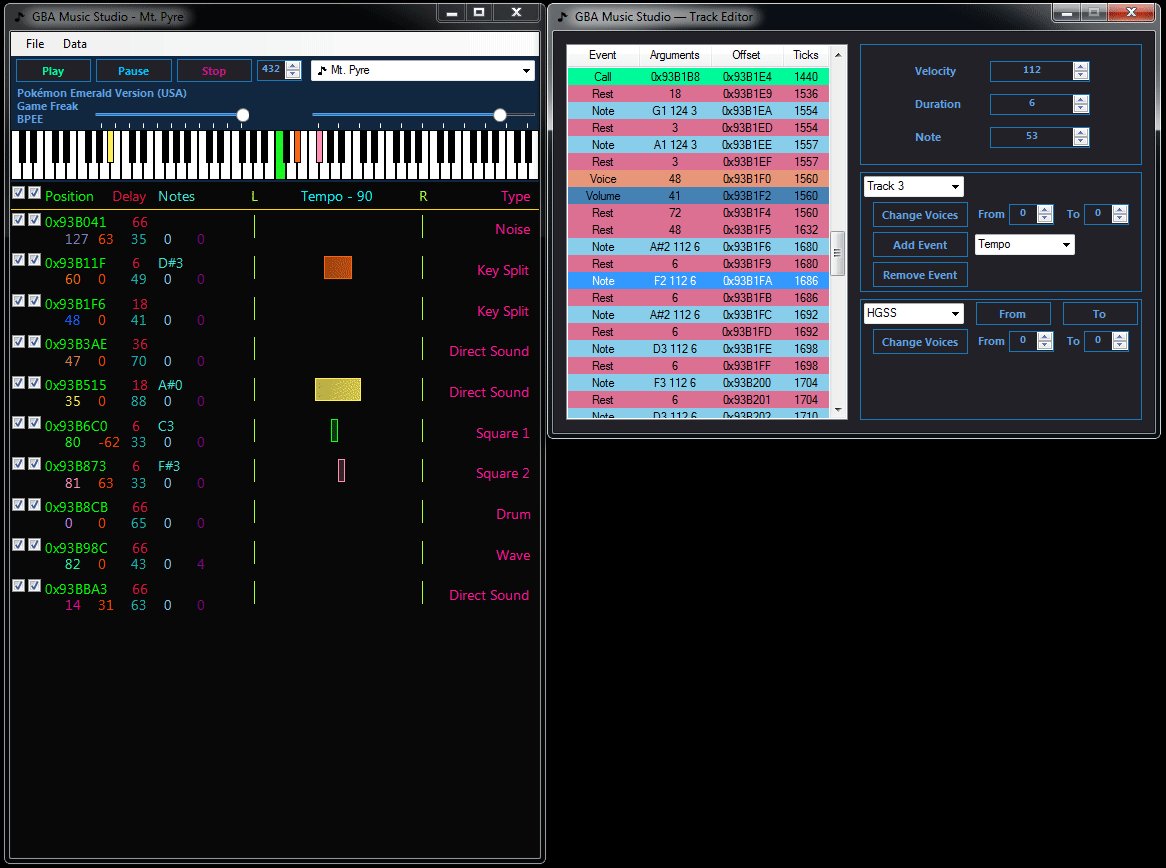
Task: Toggle first checkbox of track 0x93B11F
Action: [19, 260]
